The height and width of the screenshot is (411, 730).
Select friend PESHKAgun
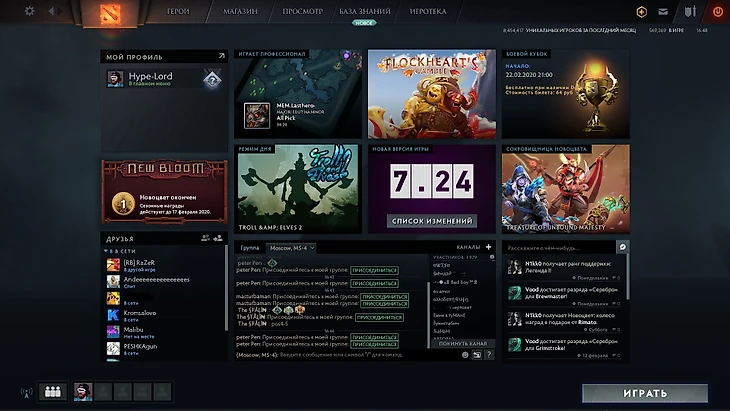pyautogui.click(x=163, y=349)
